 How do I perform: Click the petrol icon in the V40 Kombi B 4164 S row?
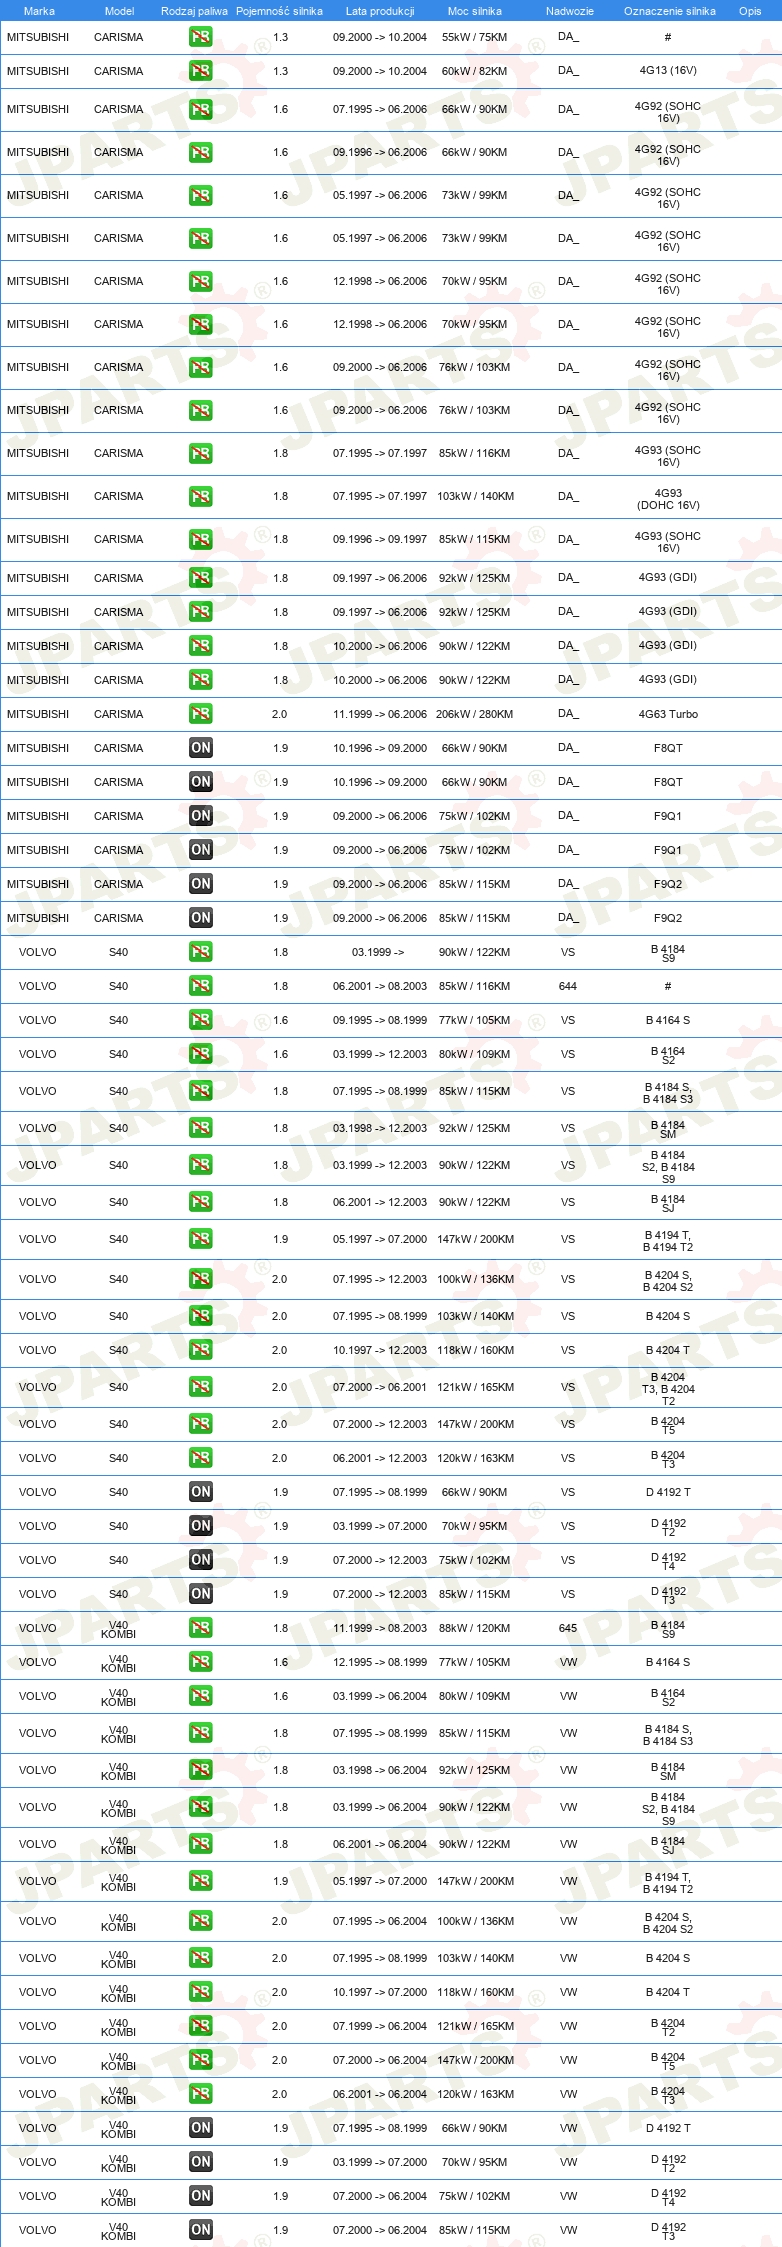(x=200, y=1662)
